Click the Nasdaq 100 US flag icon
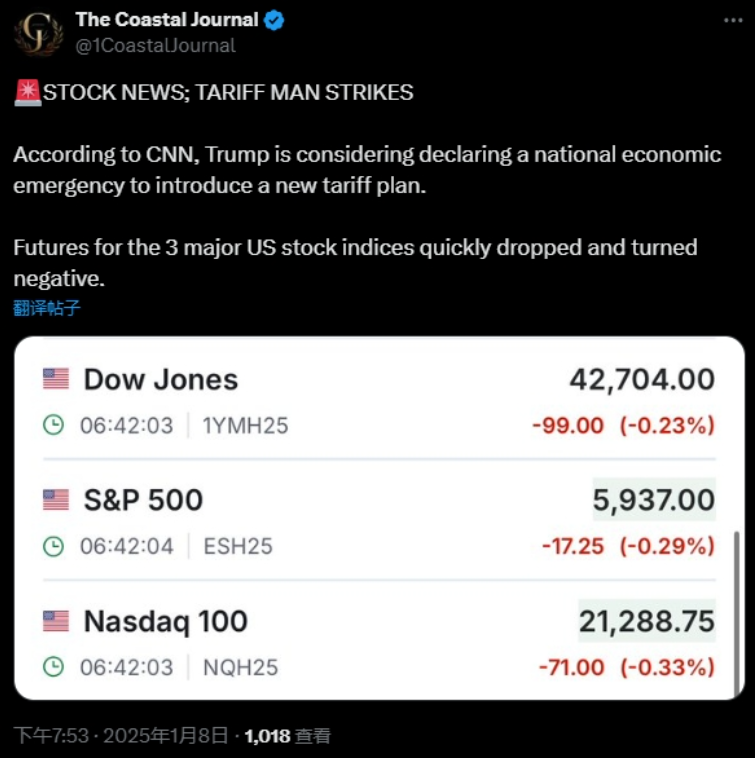This screenshot has height=759, width=756. coord(56,621)
